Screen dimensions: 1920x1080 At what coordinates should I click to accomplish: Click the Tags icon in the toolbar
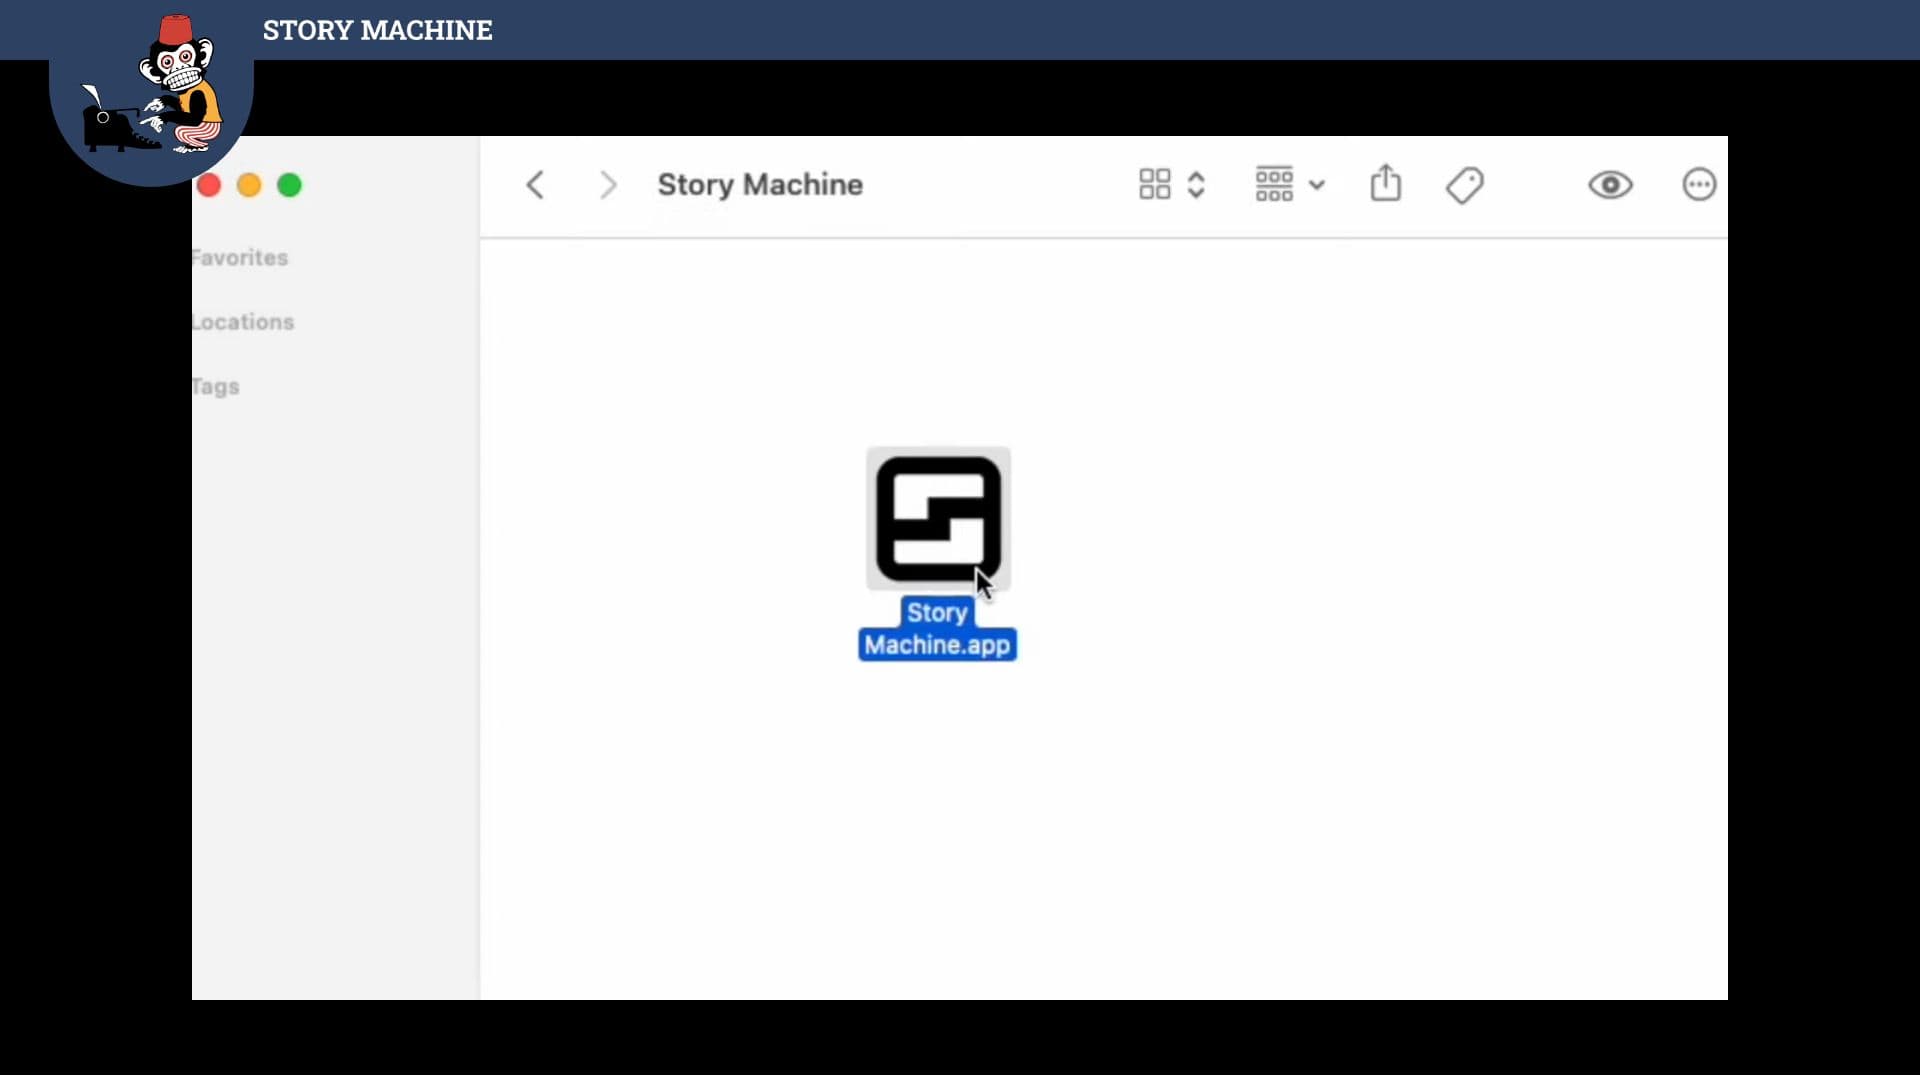click(x=1464, y=184)
